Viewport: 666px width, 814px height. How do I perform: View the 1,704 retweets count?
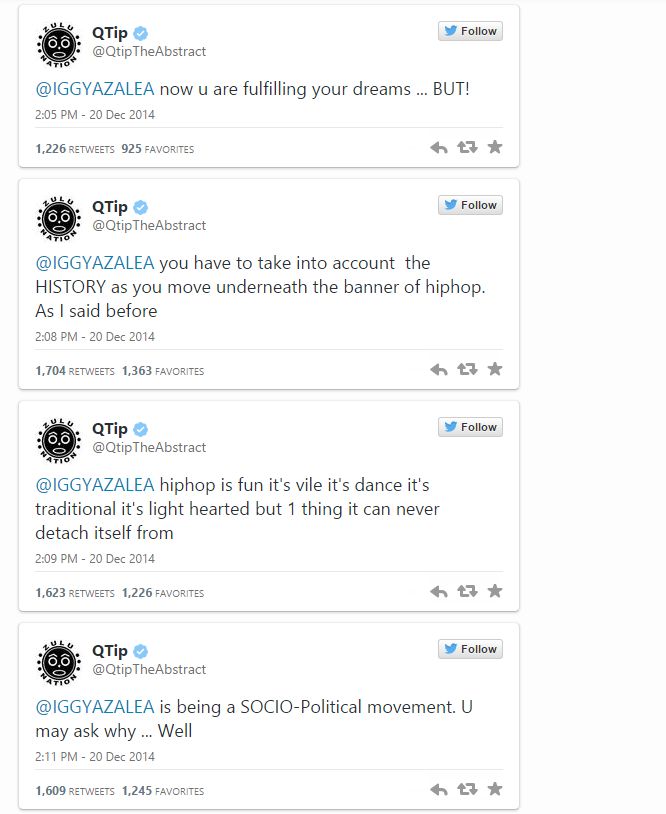(75, 371)
